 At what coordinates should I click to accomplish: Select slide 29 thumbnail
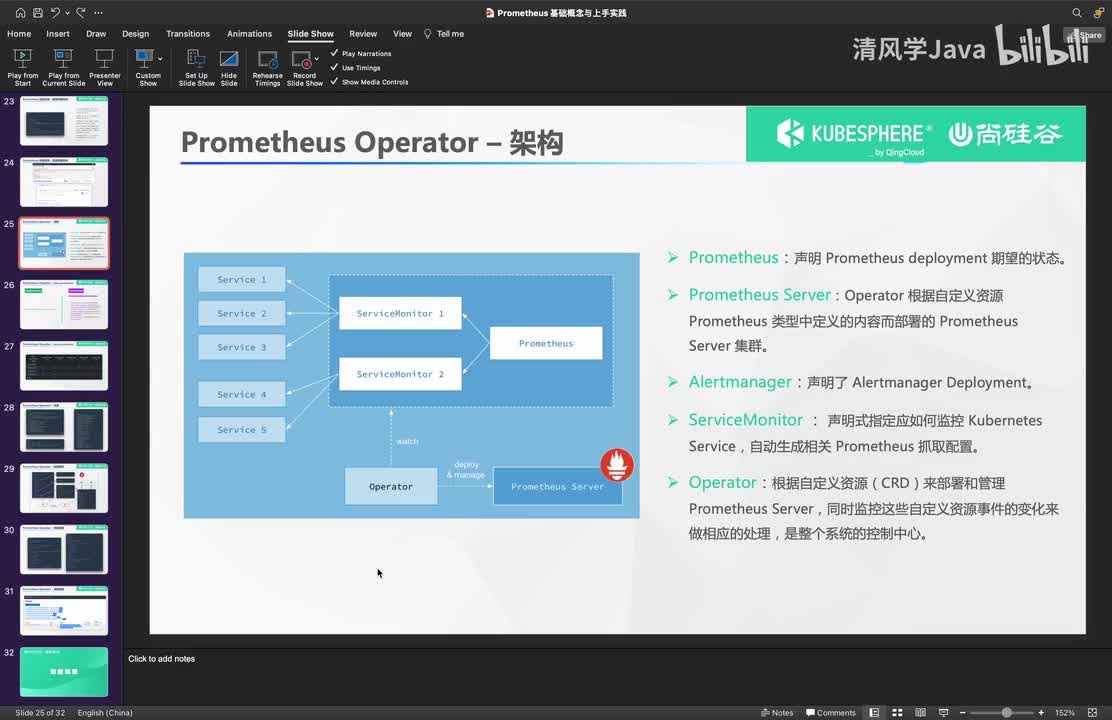click(x=64, y=488)
